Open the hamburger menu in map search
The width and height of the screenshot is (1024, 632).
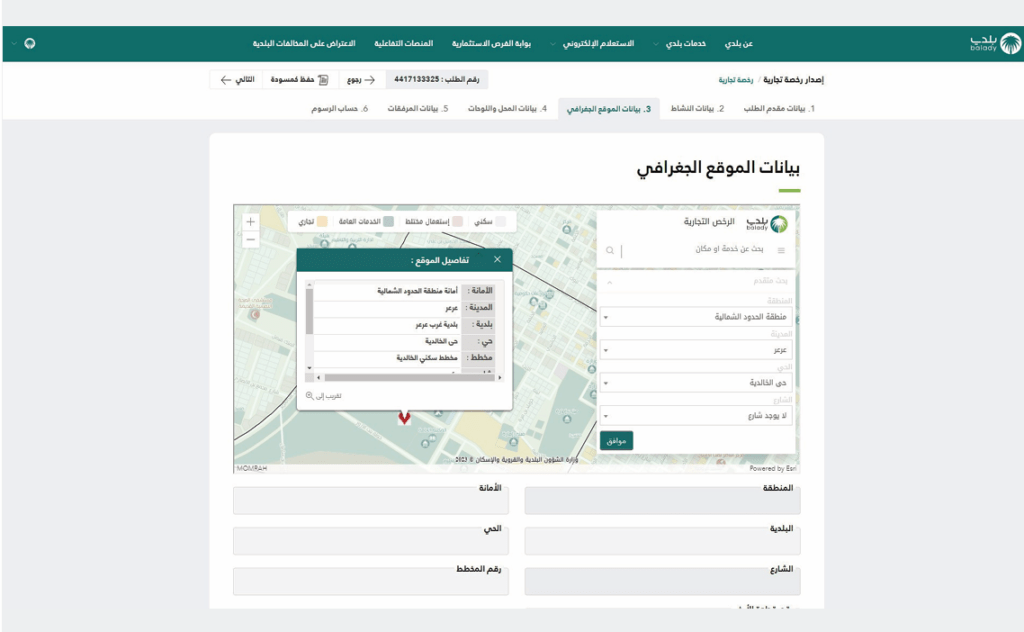pyautogui.click(x=781, y=251)
